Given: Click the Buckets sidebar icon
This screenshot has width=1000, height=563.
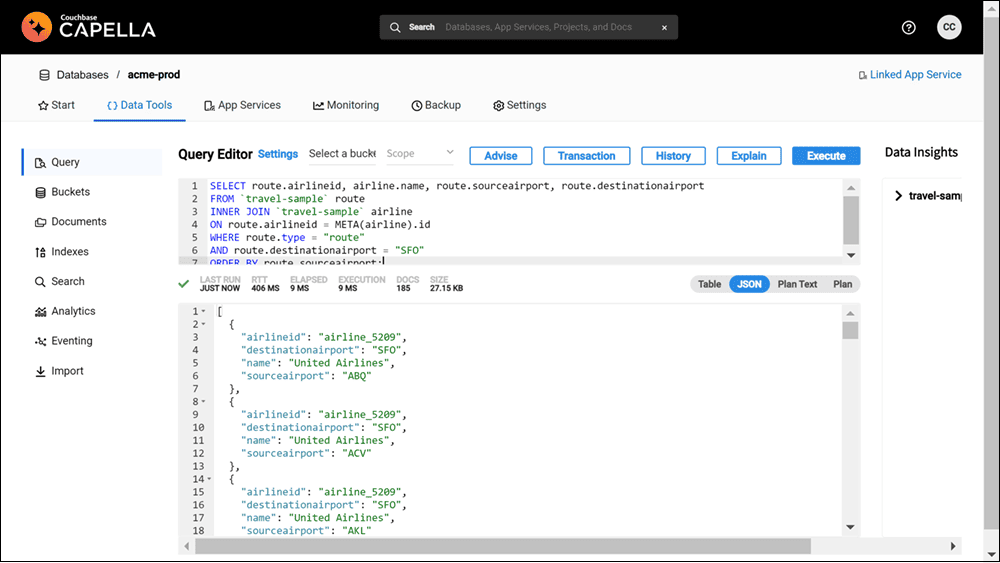Looking at the screenshot, I should click(x=40, y=193).
